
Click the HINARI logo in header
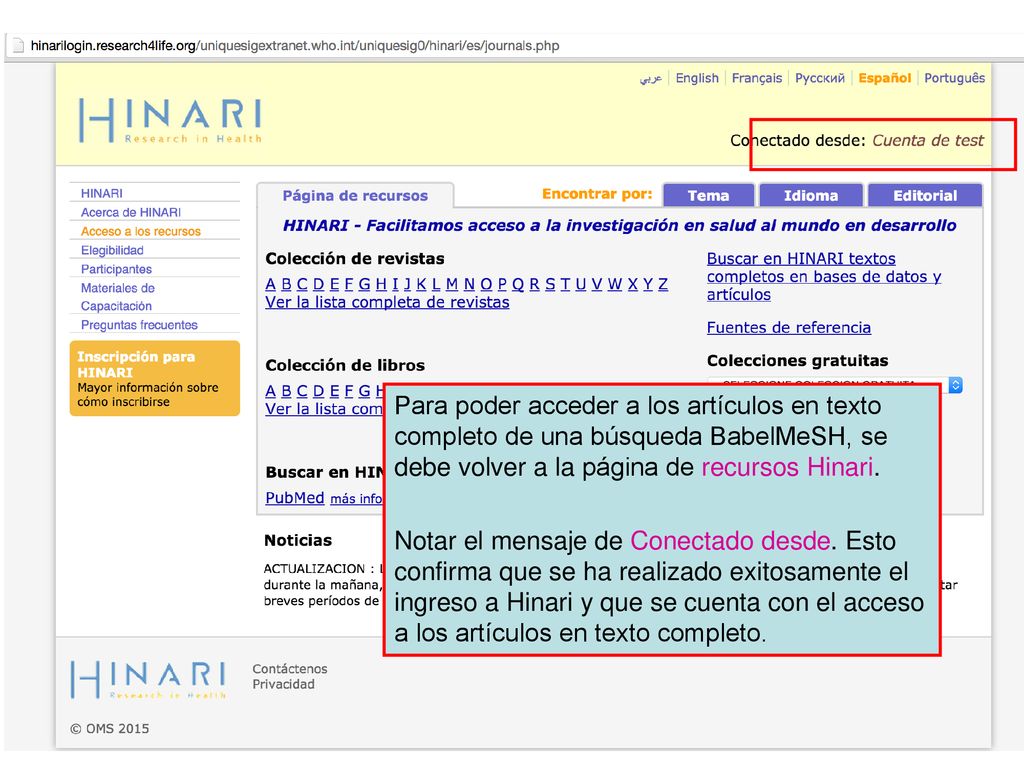tap(170, 120)
